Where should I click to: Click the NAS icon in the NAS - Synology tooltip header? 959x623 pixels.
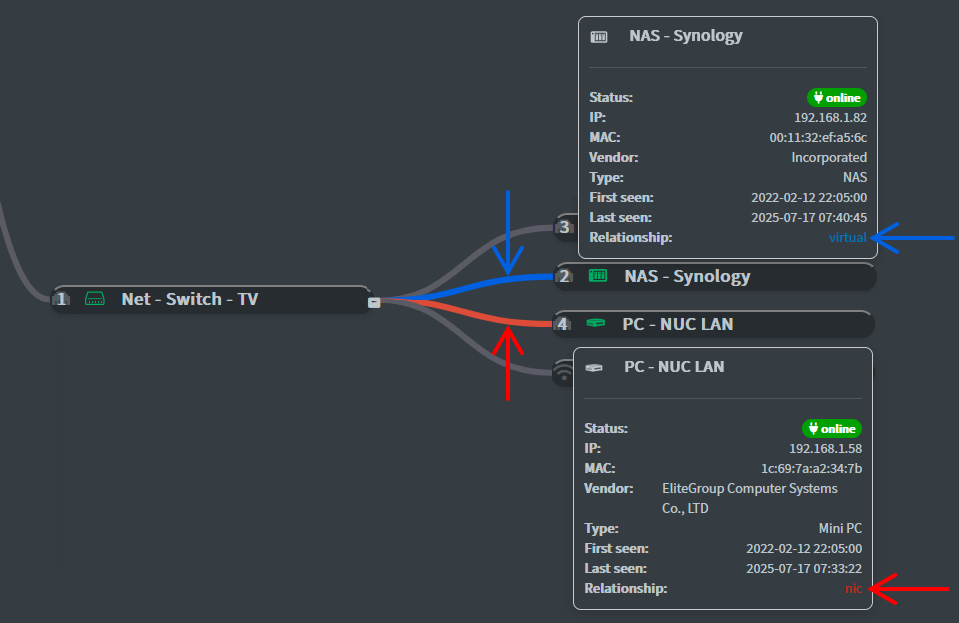click(599, 37)
